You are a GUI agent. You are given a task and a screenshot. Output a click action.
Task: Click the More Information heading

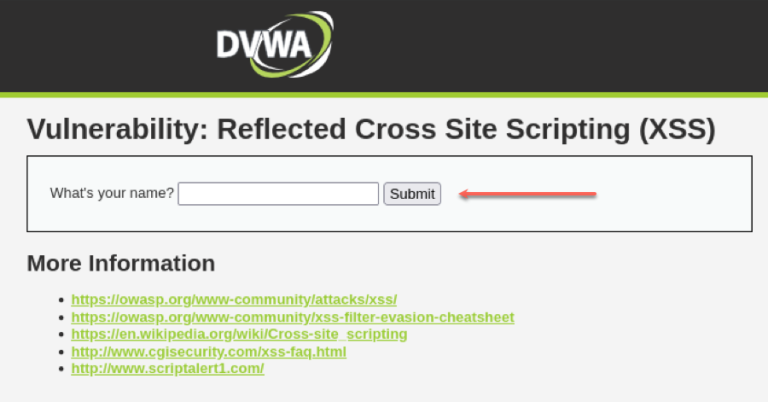(x=121, y=263)
